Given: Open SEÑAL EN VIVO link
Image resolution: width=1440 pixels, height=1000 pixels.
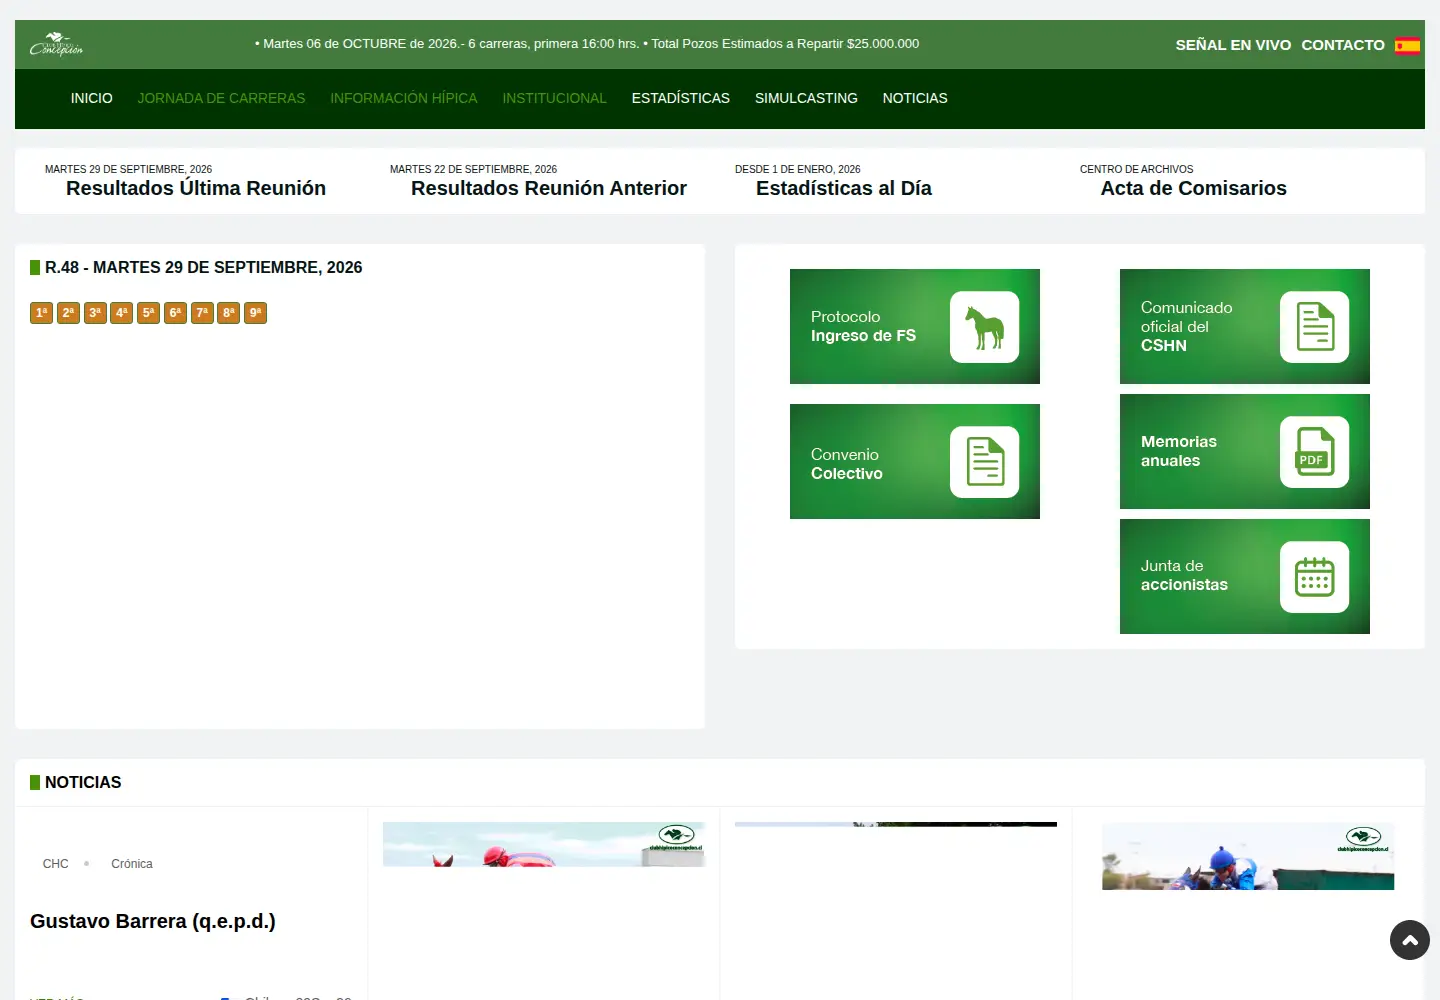Looking at the screenshot, I should coord(1233,45).
